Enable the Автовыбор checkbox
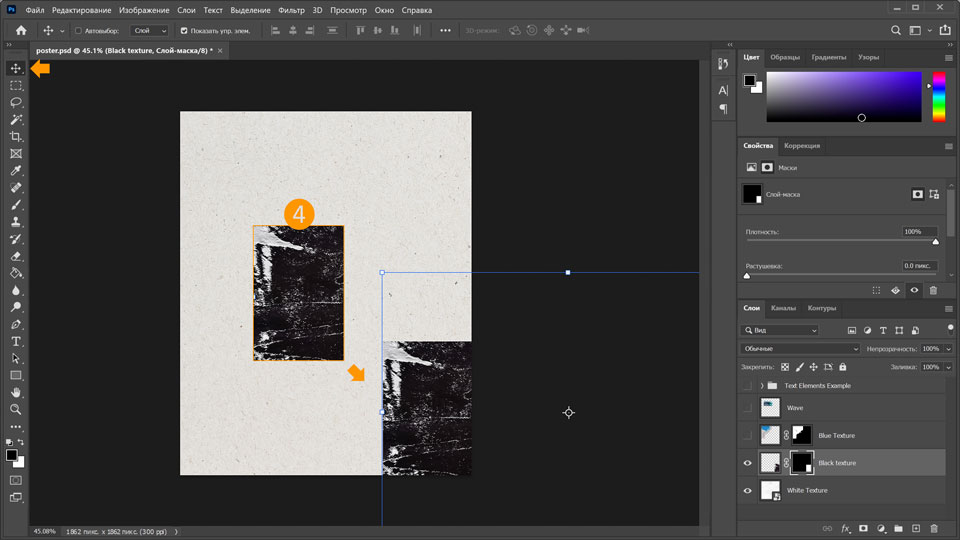The width and height of the screenshot is (960, 540). 79,31
